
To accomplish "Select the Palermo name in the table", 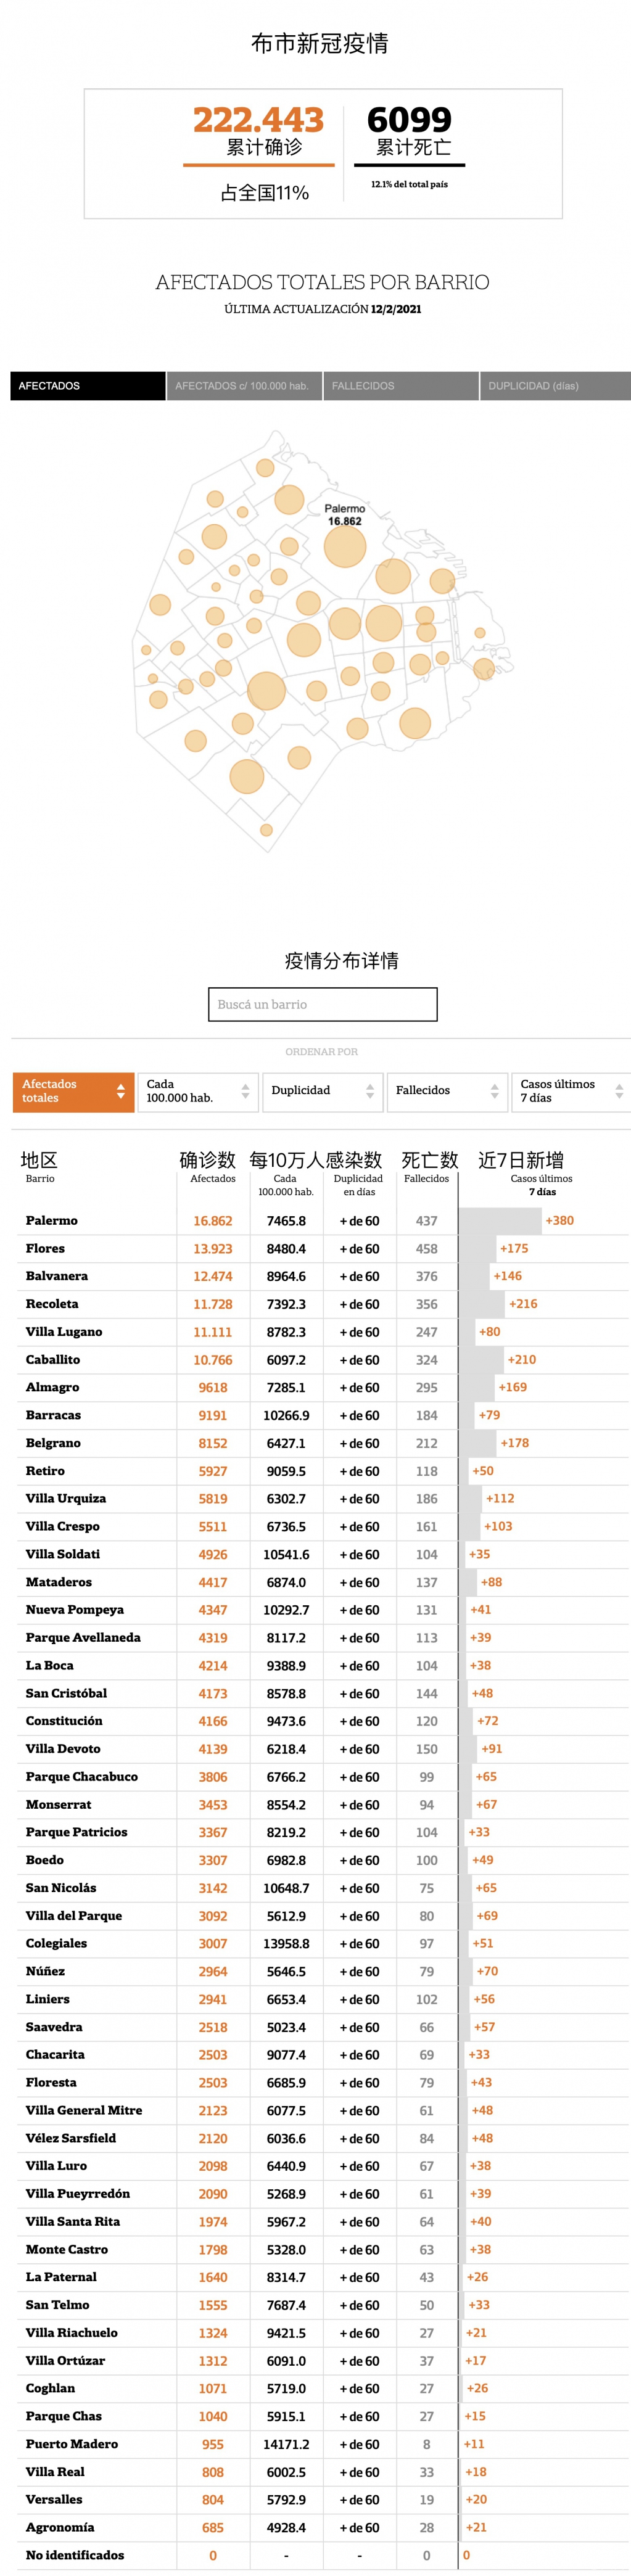I will (52, 1220).
